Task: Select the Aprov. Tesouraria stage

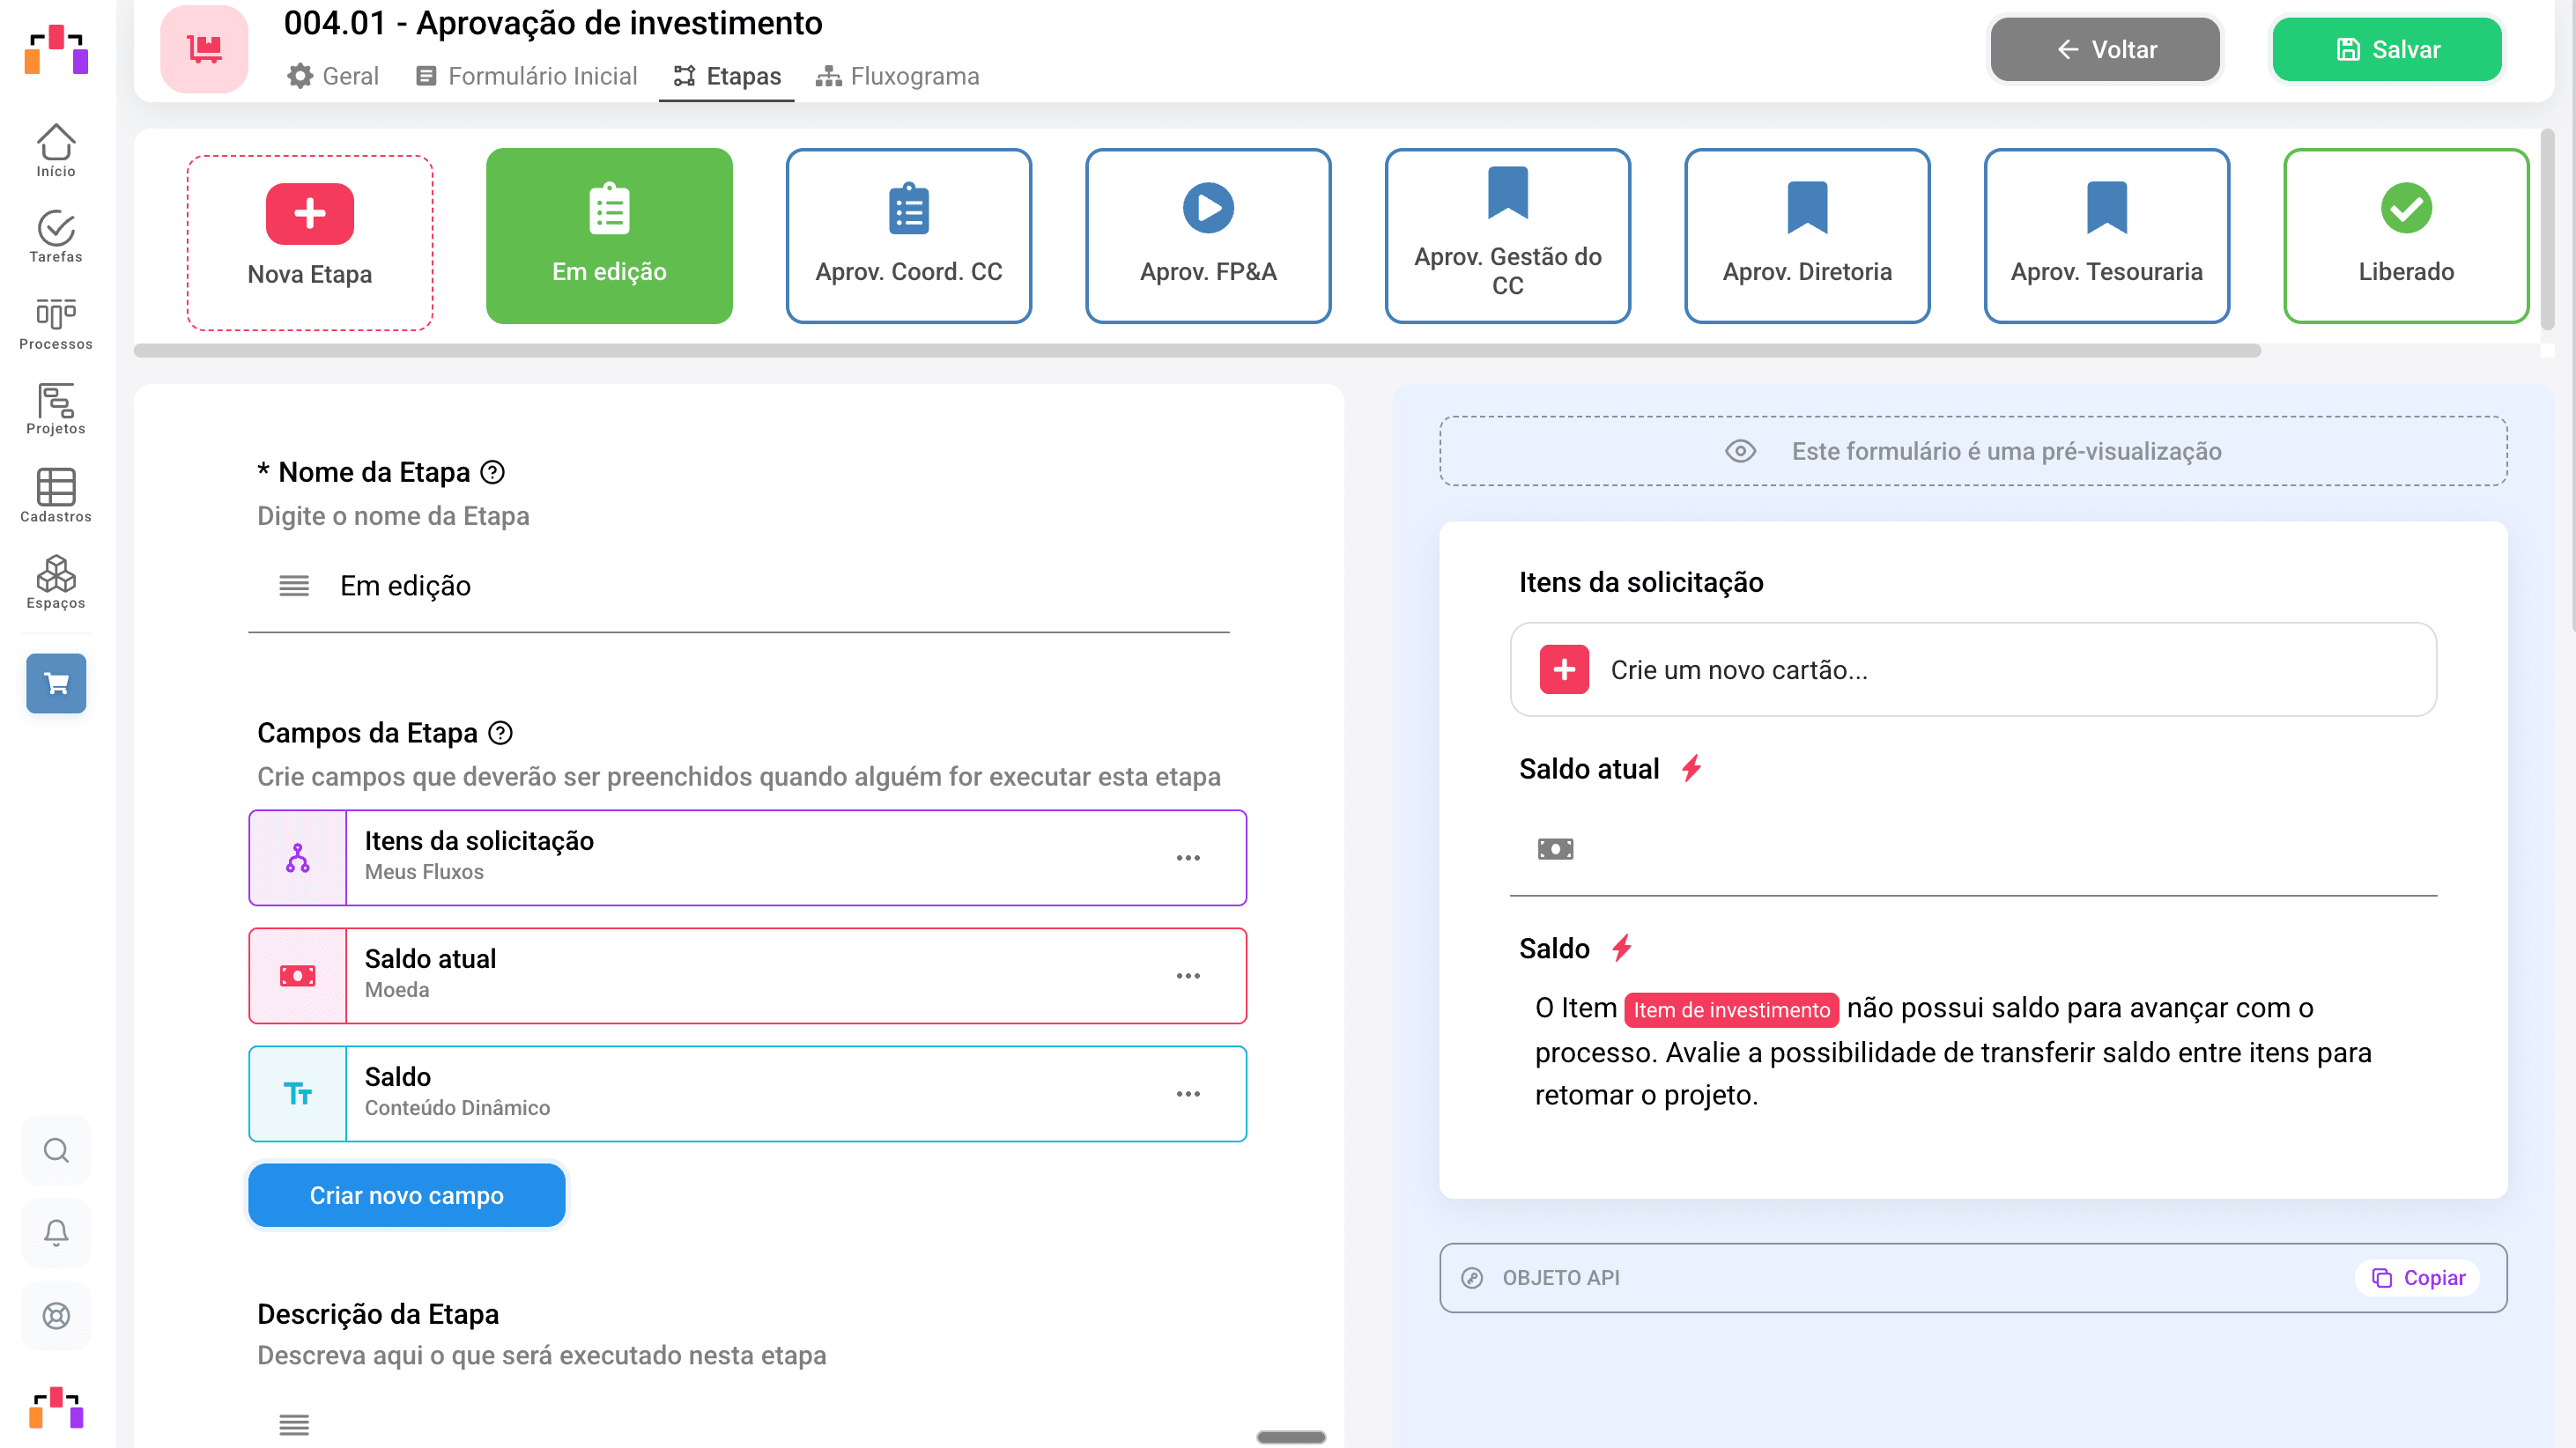Action: click(x=2107, y=236)
